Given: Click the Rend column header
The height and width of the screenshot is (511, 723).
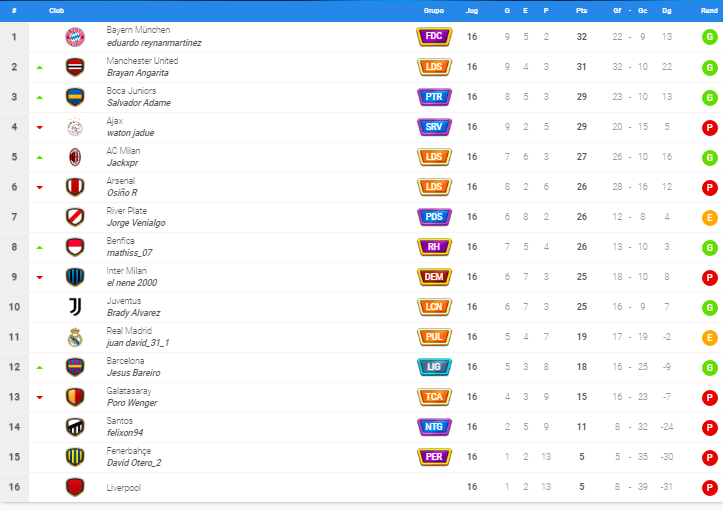Looking at the screenshot, I should 709,11.
